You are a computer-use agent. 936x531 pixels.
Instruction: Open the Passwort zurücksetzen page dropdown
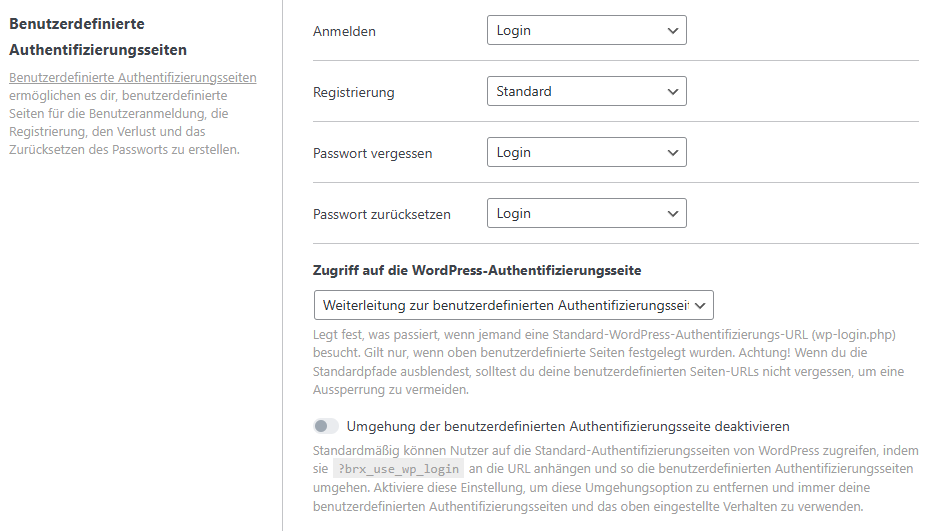pos(575,214)
